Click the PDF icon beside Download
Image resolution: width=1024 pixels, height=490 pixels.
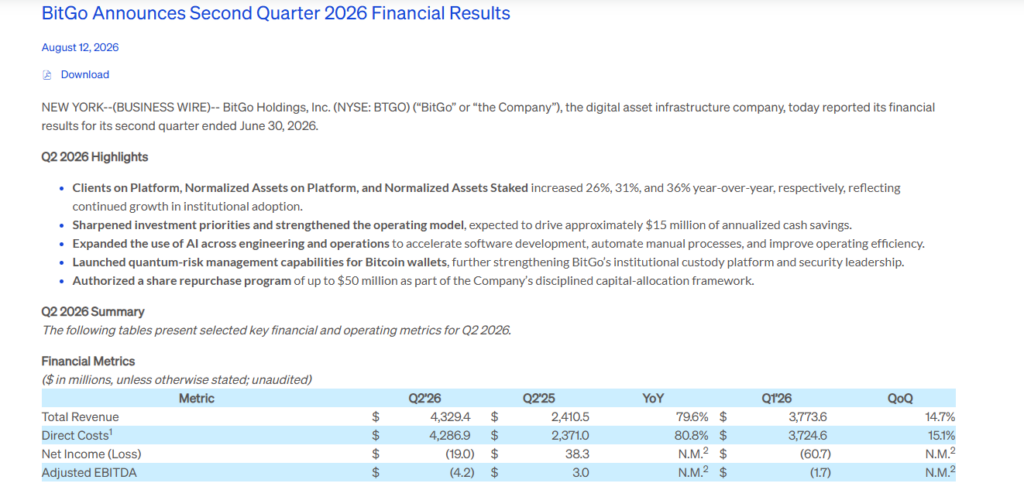[x=46, y=75]
